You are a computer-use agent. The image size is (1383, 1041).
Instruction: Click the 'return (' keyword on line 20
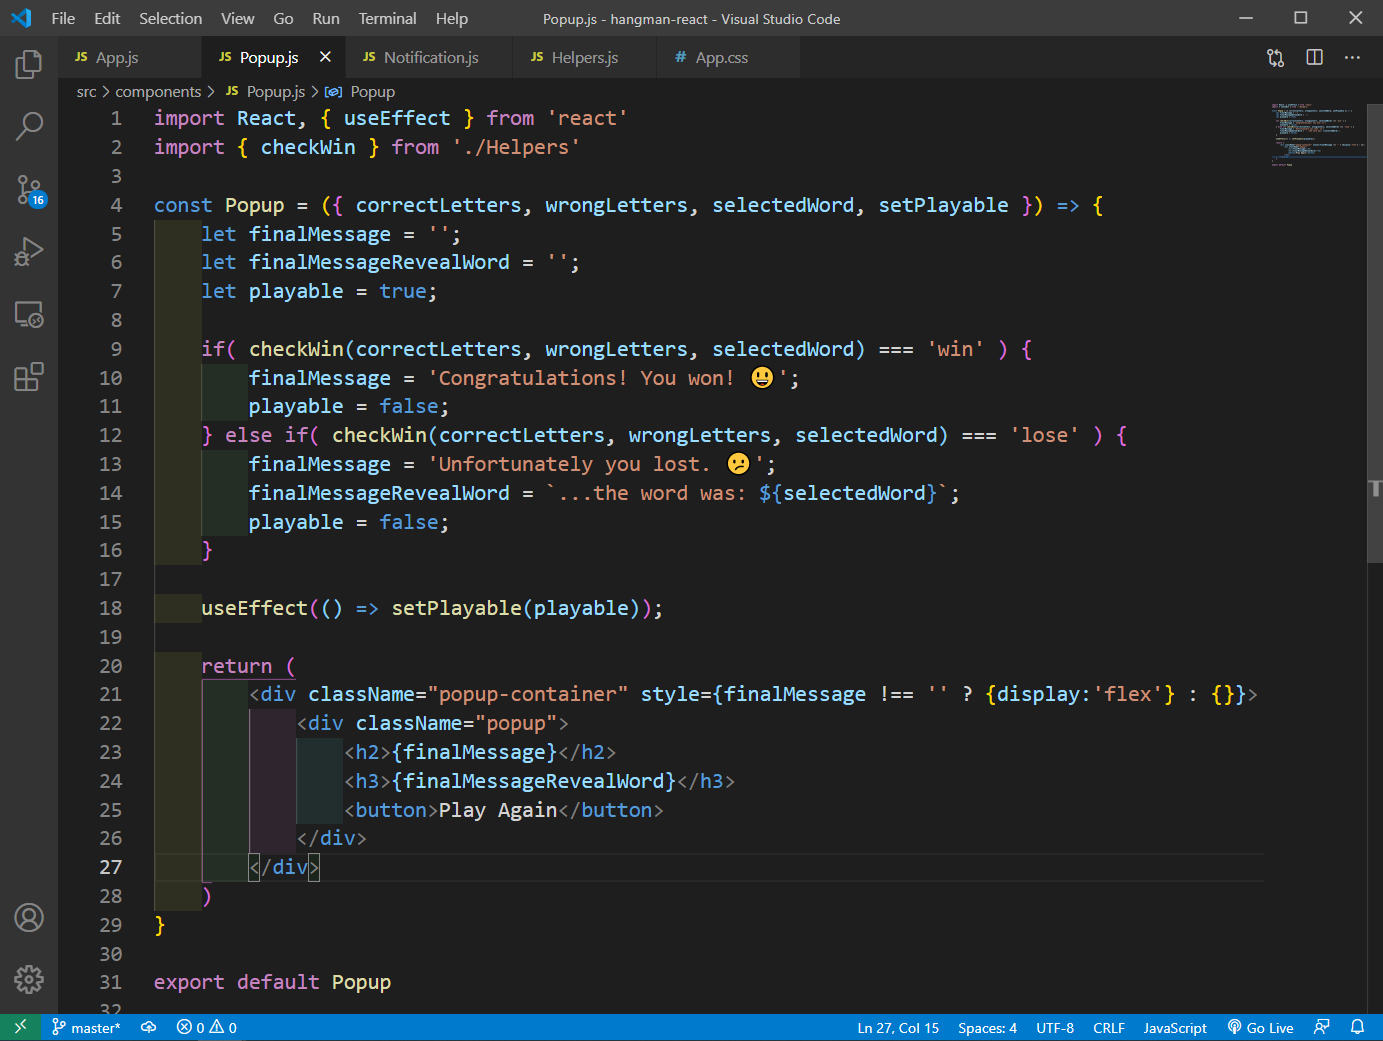coord(248,666)
